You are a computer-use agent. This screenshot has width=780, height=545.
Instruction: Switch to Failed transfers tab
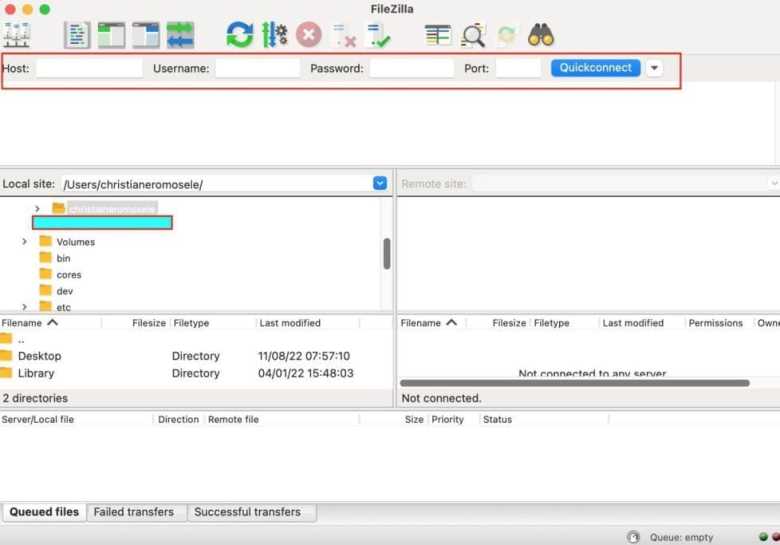[134, 512]
